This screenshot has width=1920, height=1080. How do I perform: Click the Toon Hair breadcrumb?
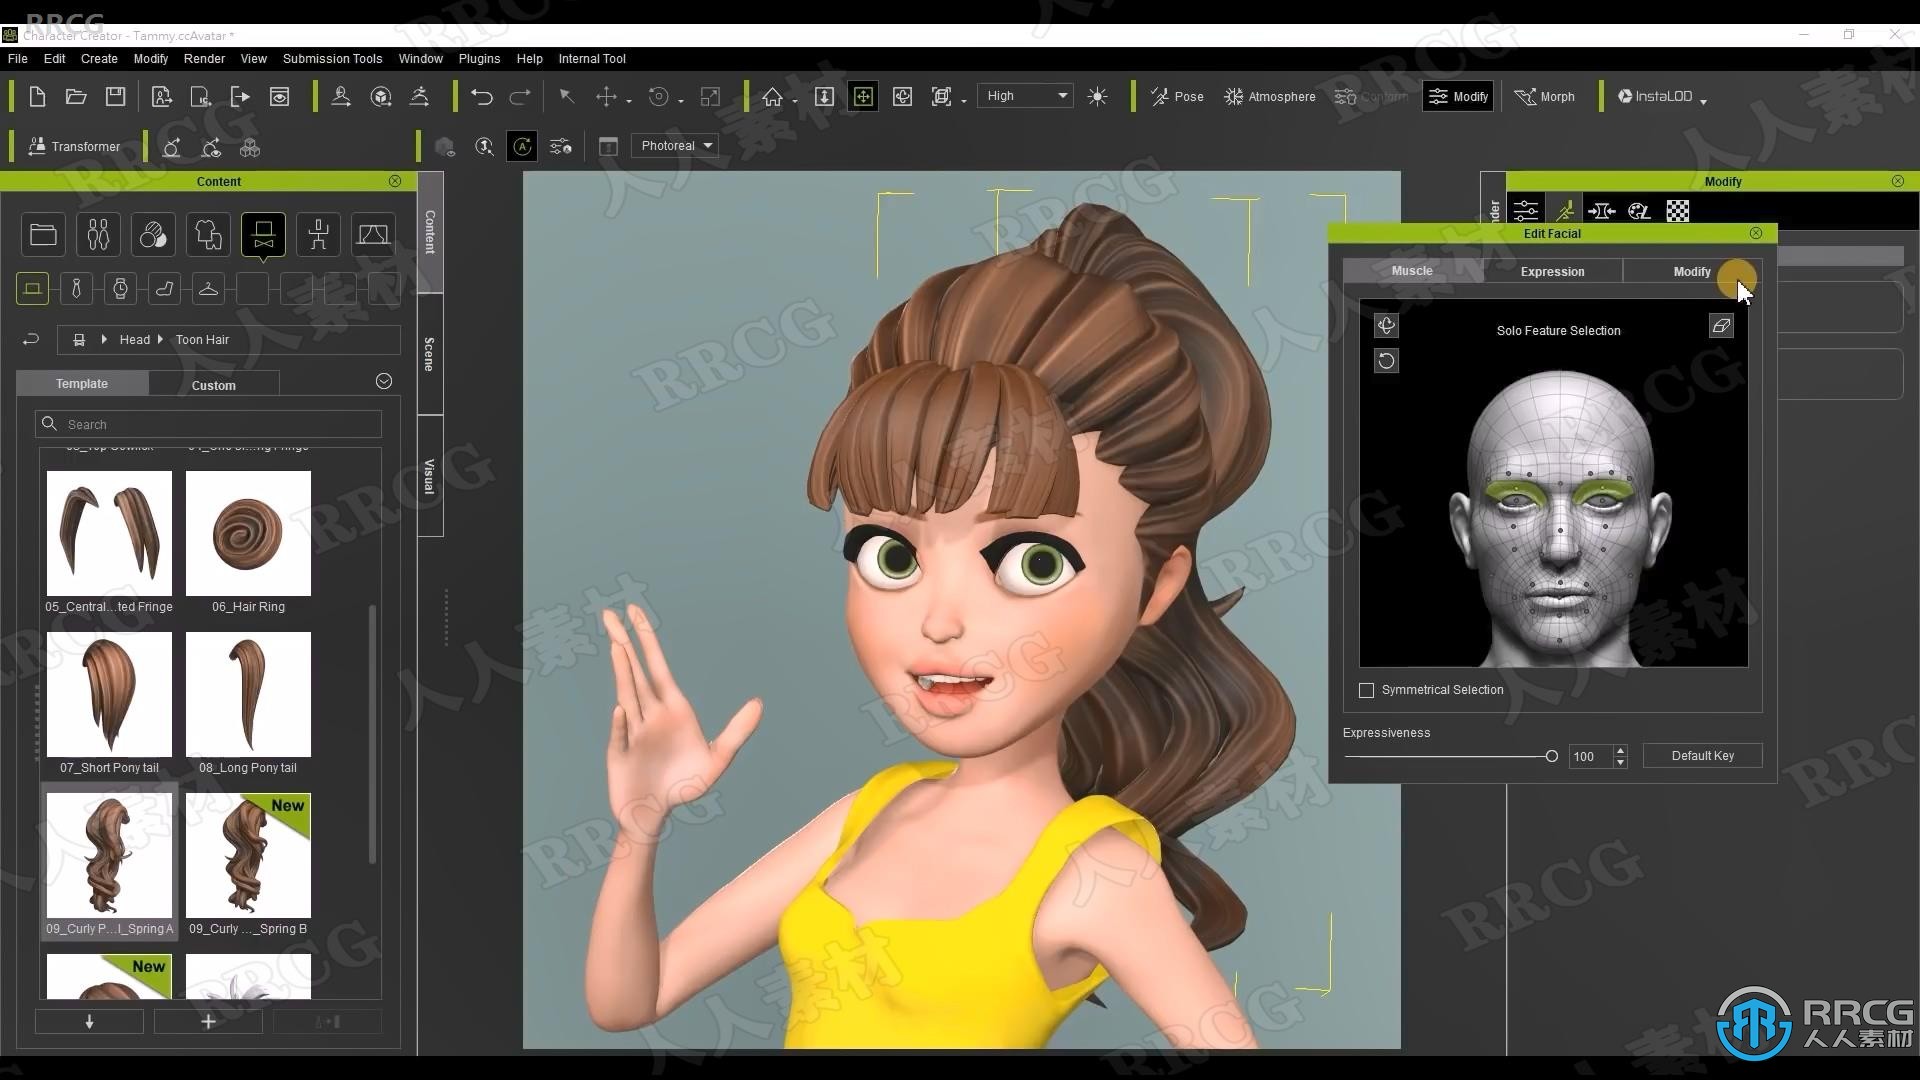202,340
